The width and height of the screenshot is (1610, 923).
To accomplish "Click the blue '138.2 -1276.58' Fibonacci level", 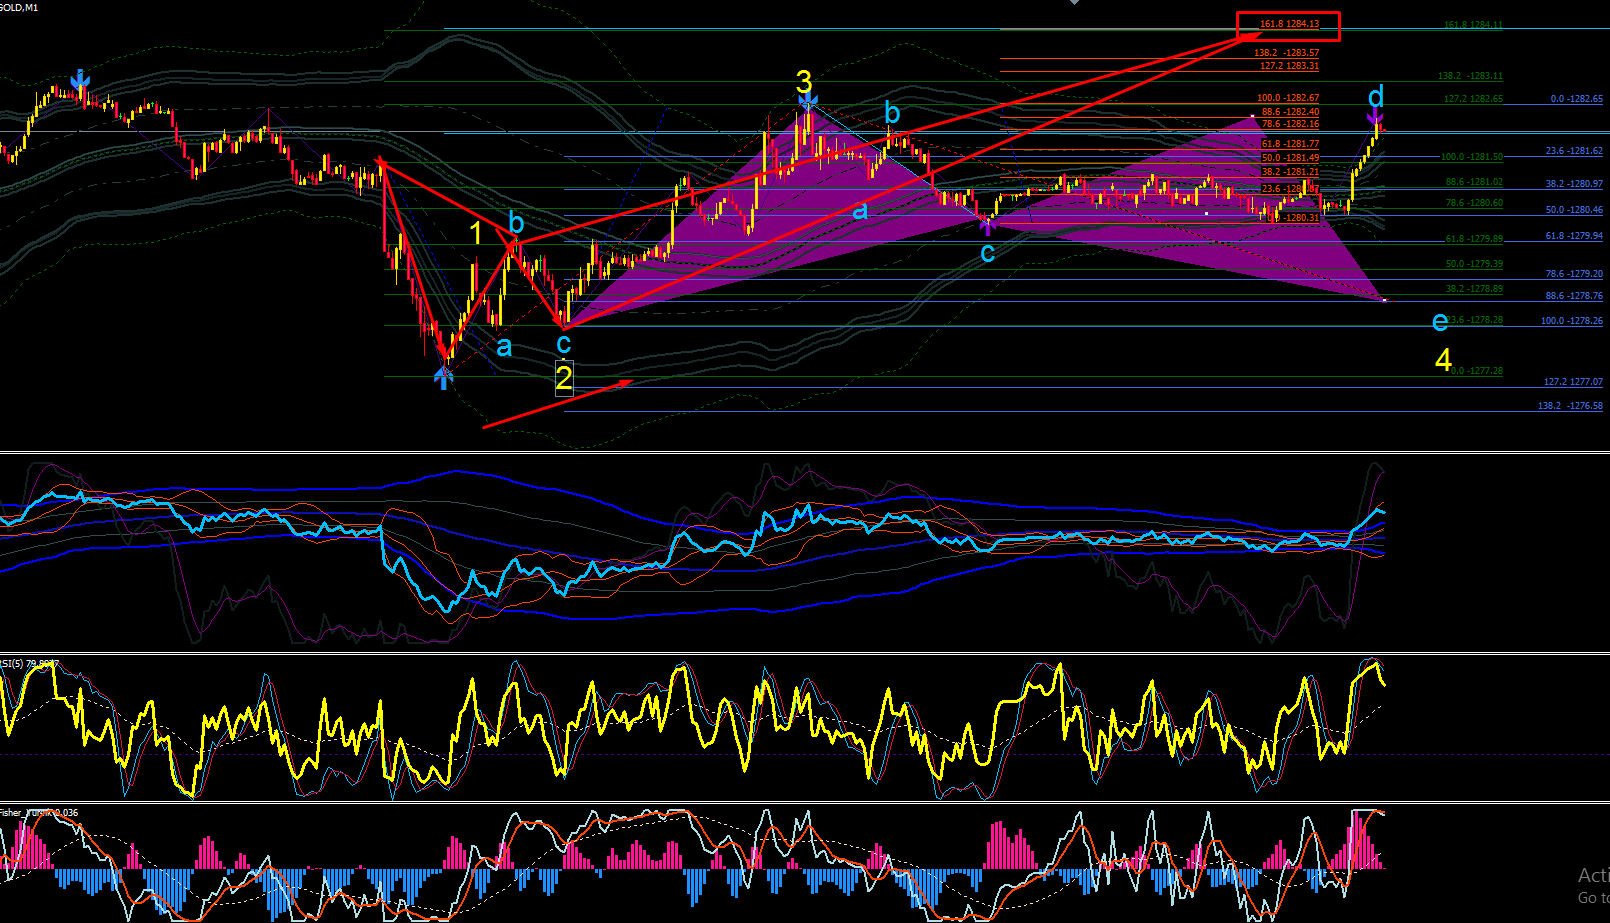I will click(1570, 406).
